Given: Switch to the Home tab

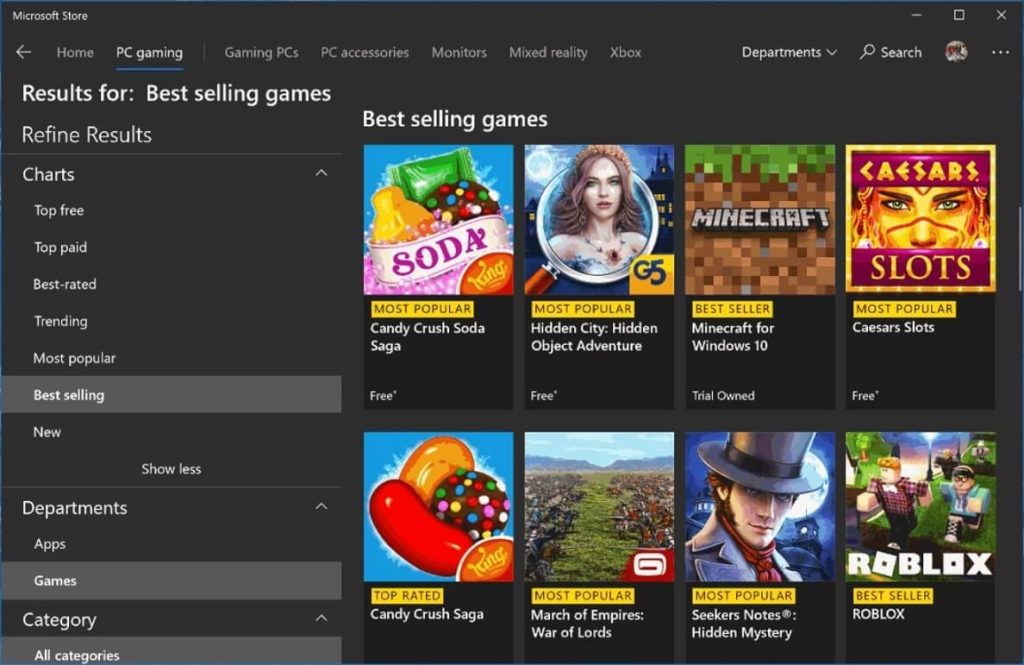Looking at the screenshot, I should coord(75,52).
